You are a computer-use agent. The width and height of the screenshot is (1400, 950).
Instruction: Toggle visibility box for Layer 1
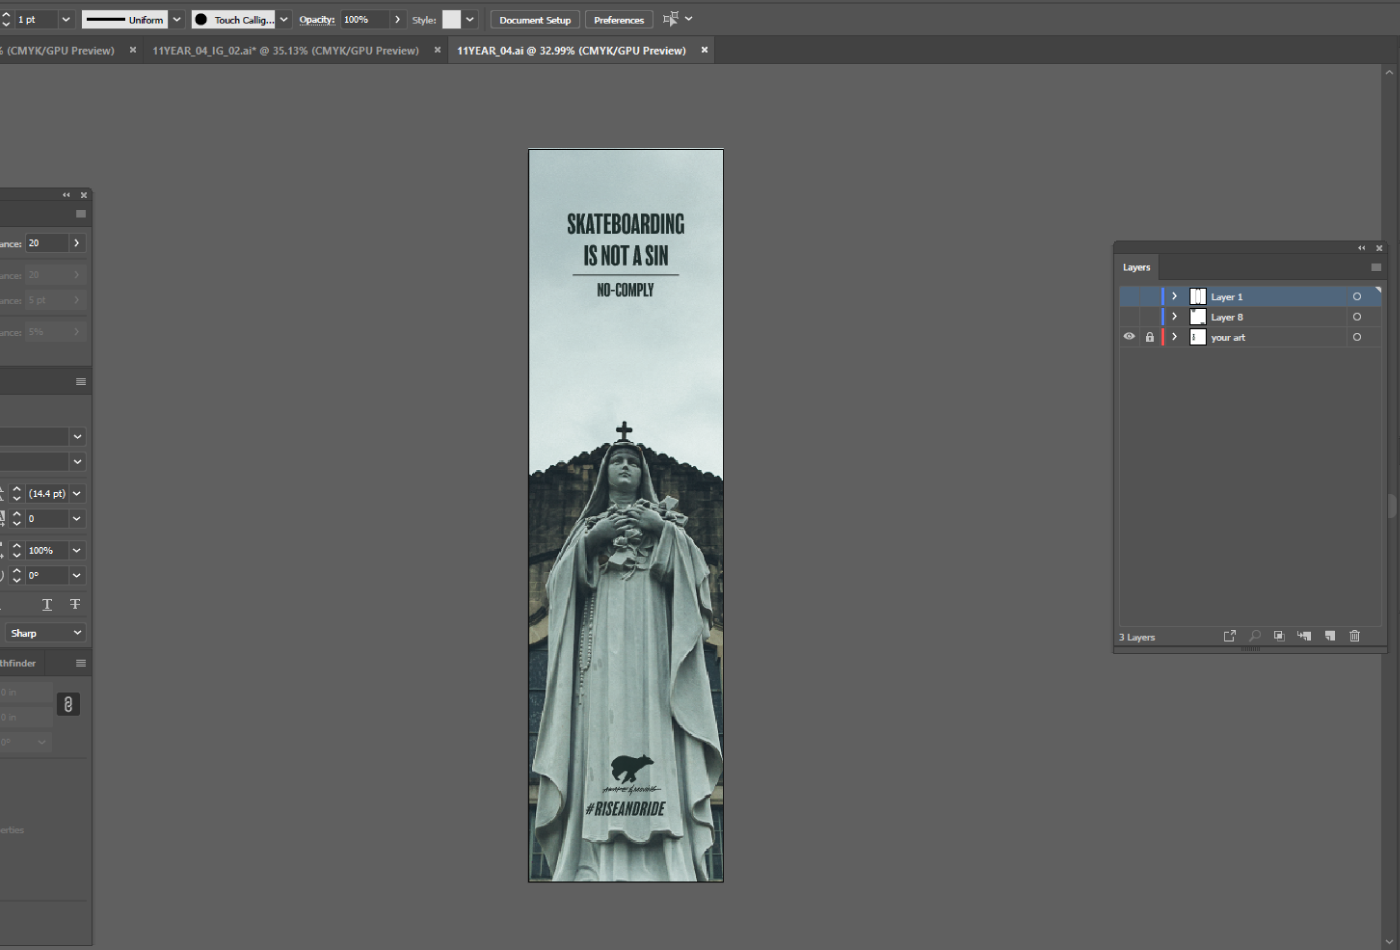[1129, 296]
